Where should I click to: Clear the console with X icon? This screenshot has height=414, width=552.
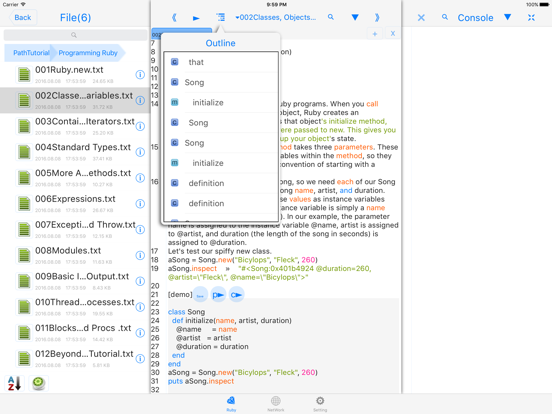[421, 18]
